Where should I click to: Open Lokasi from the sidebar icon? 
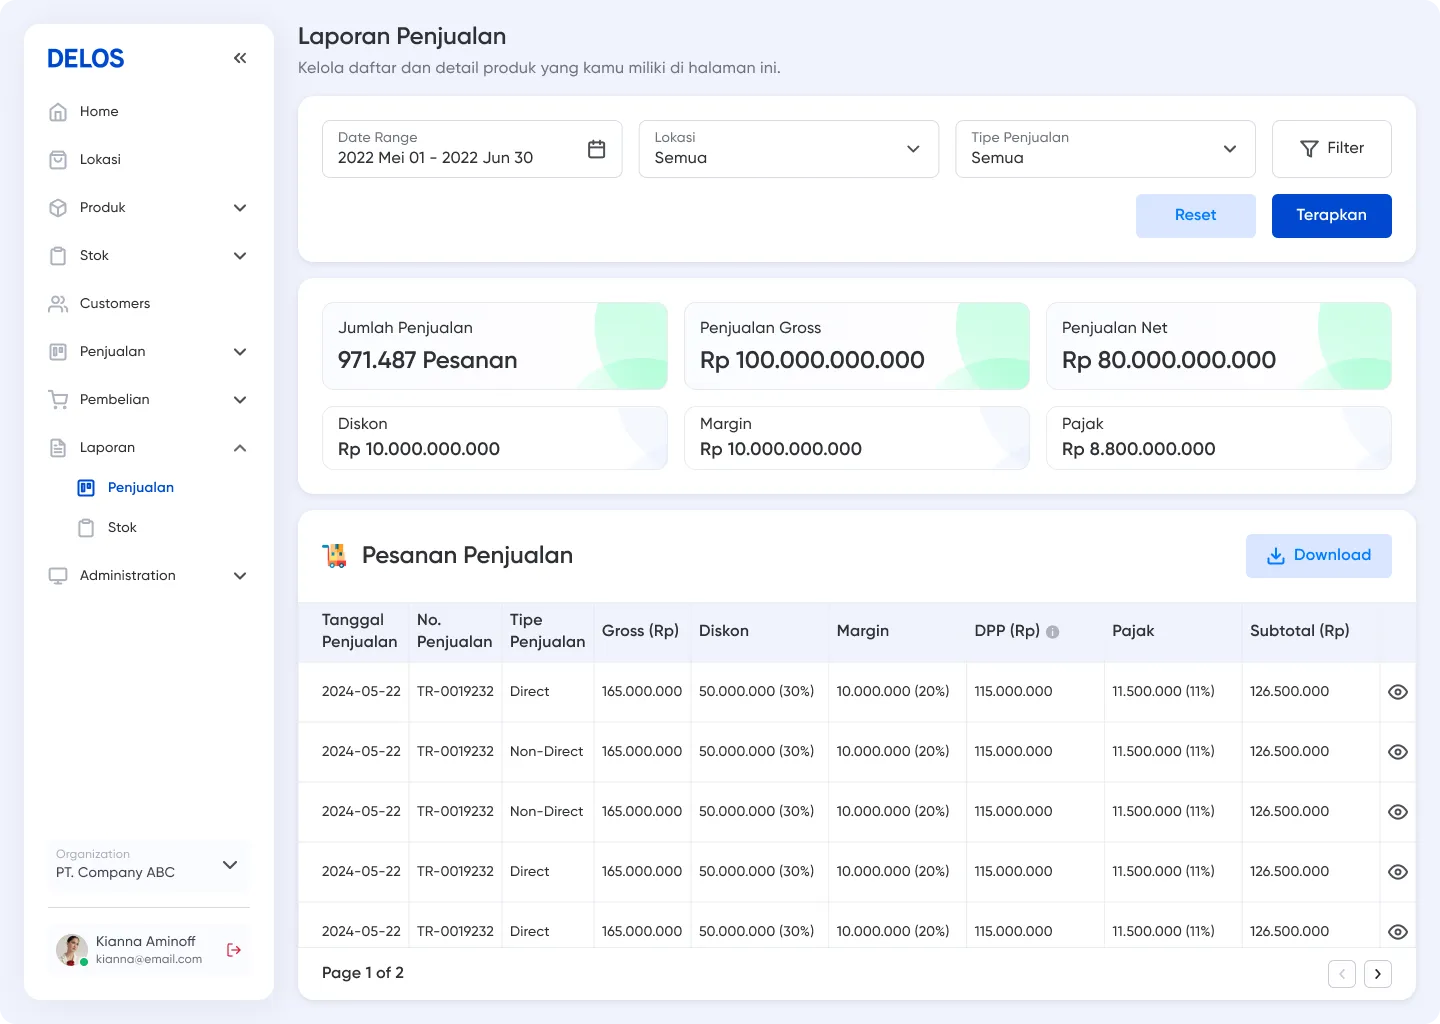click(58, 160)
